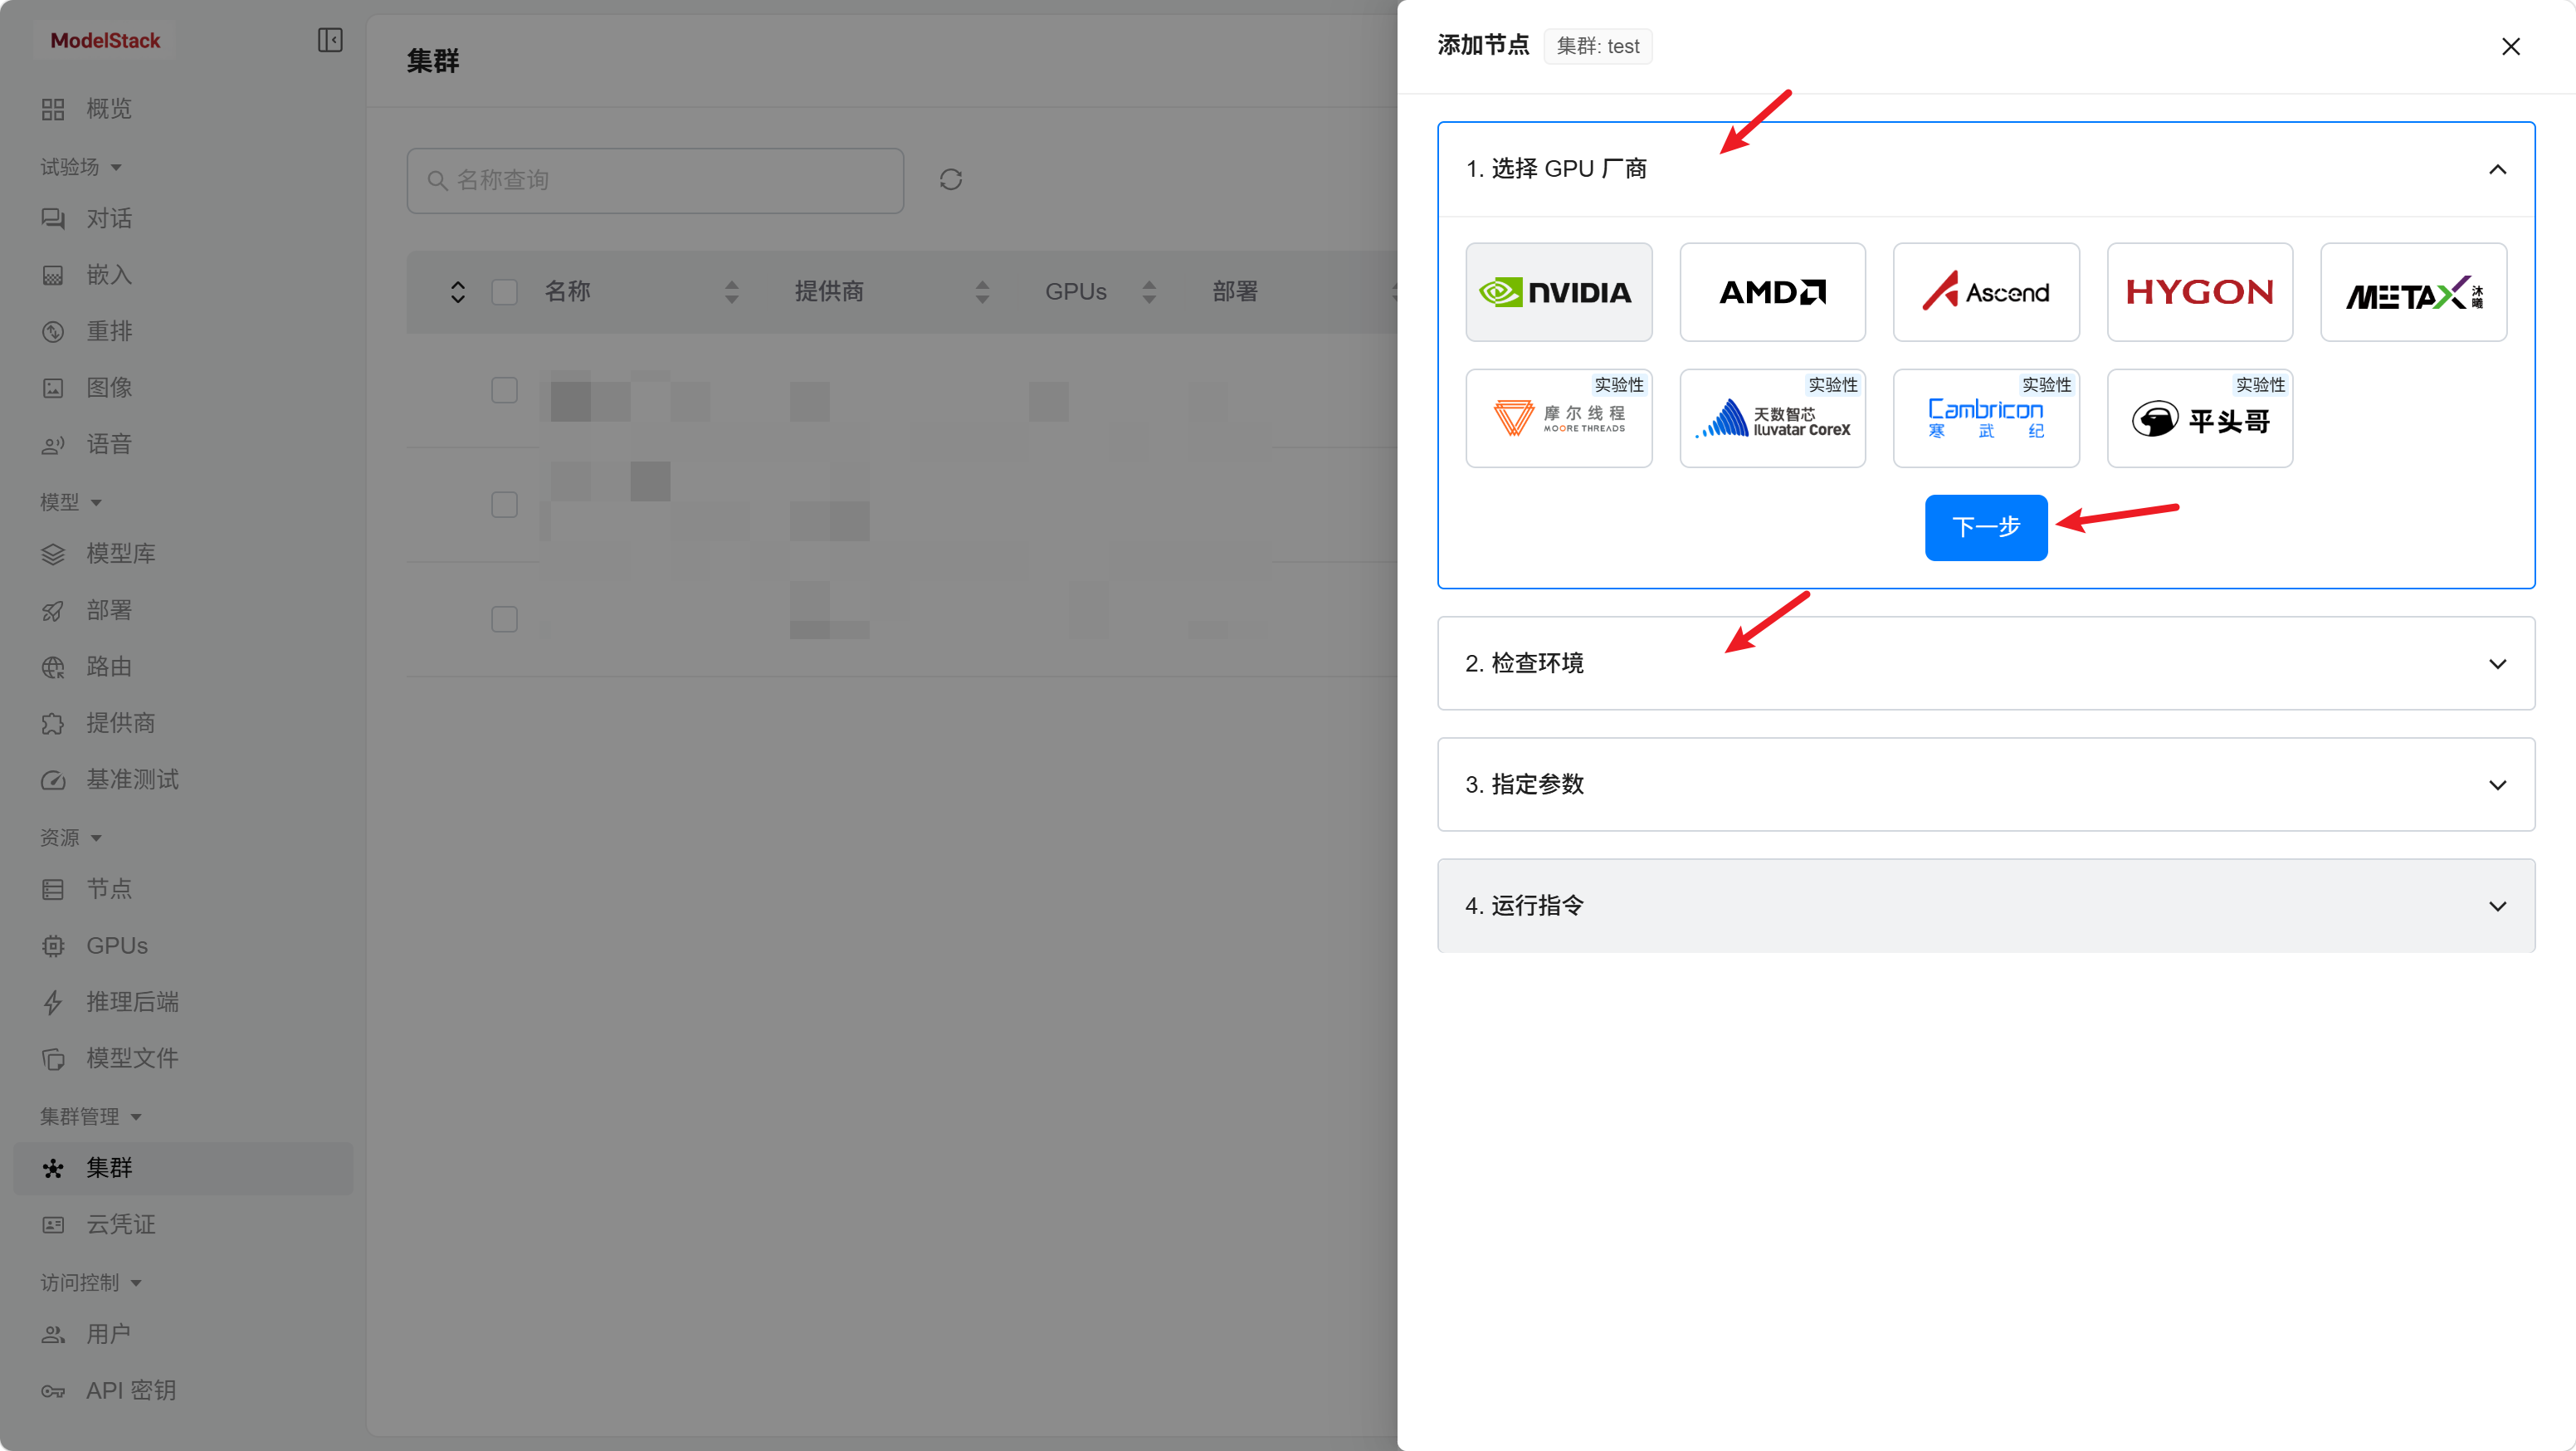The width and height of the screenshot is (2576, 1451).
Task: Open the 节点 nodes page
Action: tap(182, 889)
